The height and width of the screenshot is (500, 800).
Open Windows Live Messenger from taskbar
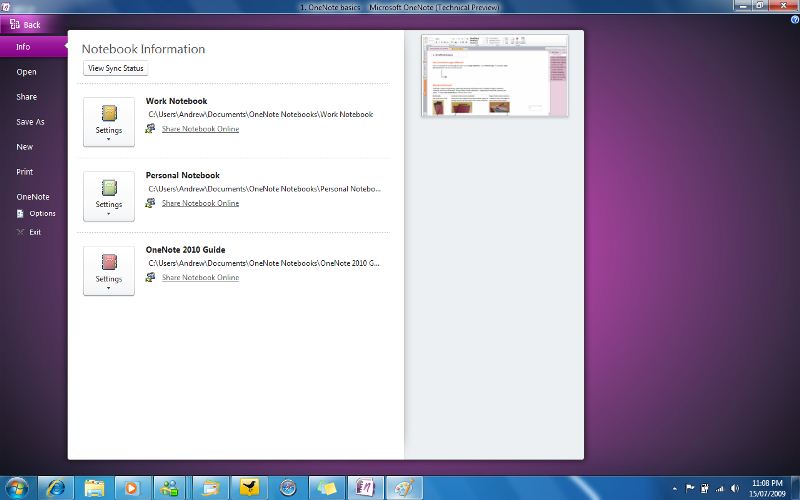click(x=169, y=488)
